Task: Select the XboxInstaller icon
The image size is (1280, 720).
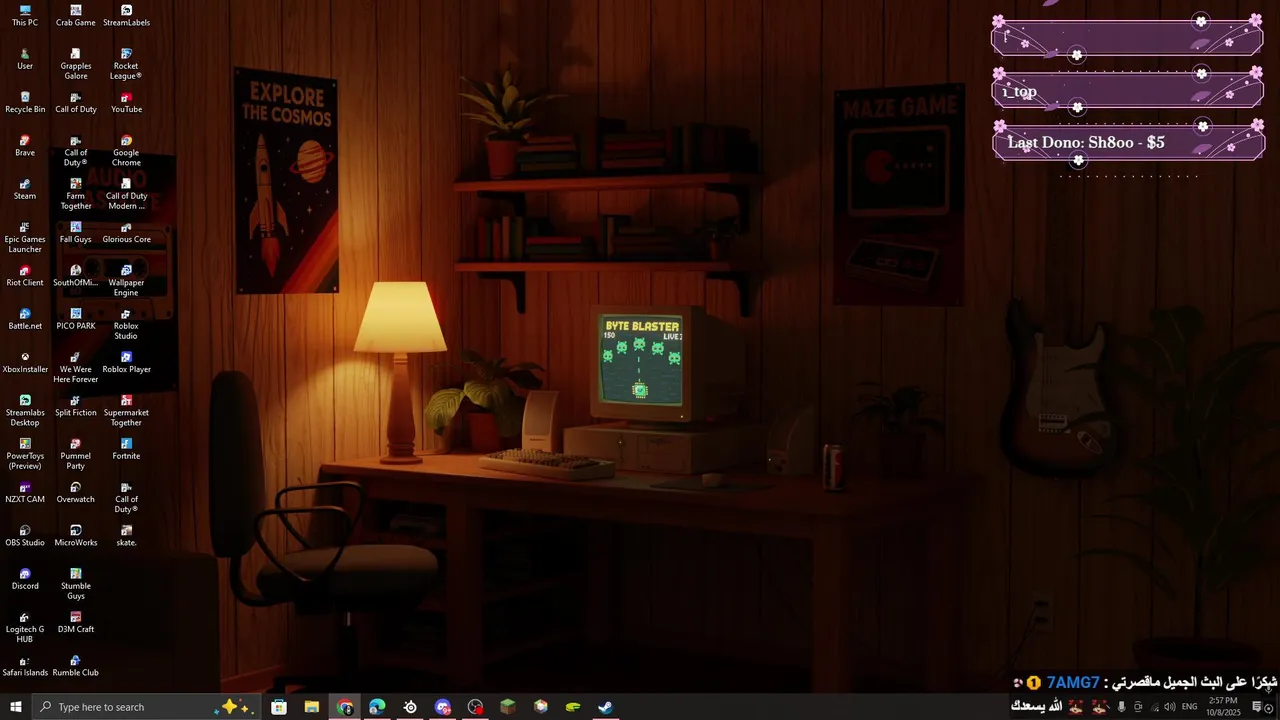Action: 25,362
